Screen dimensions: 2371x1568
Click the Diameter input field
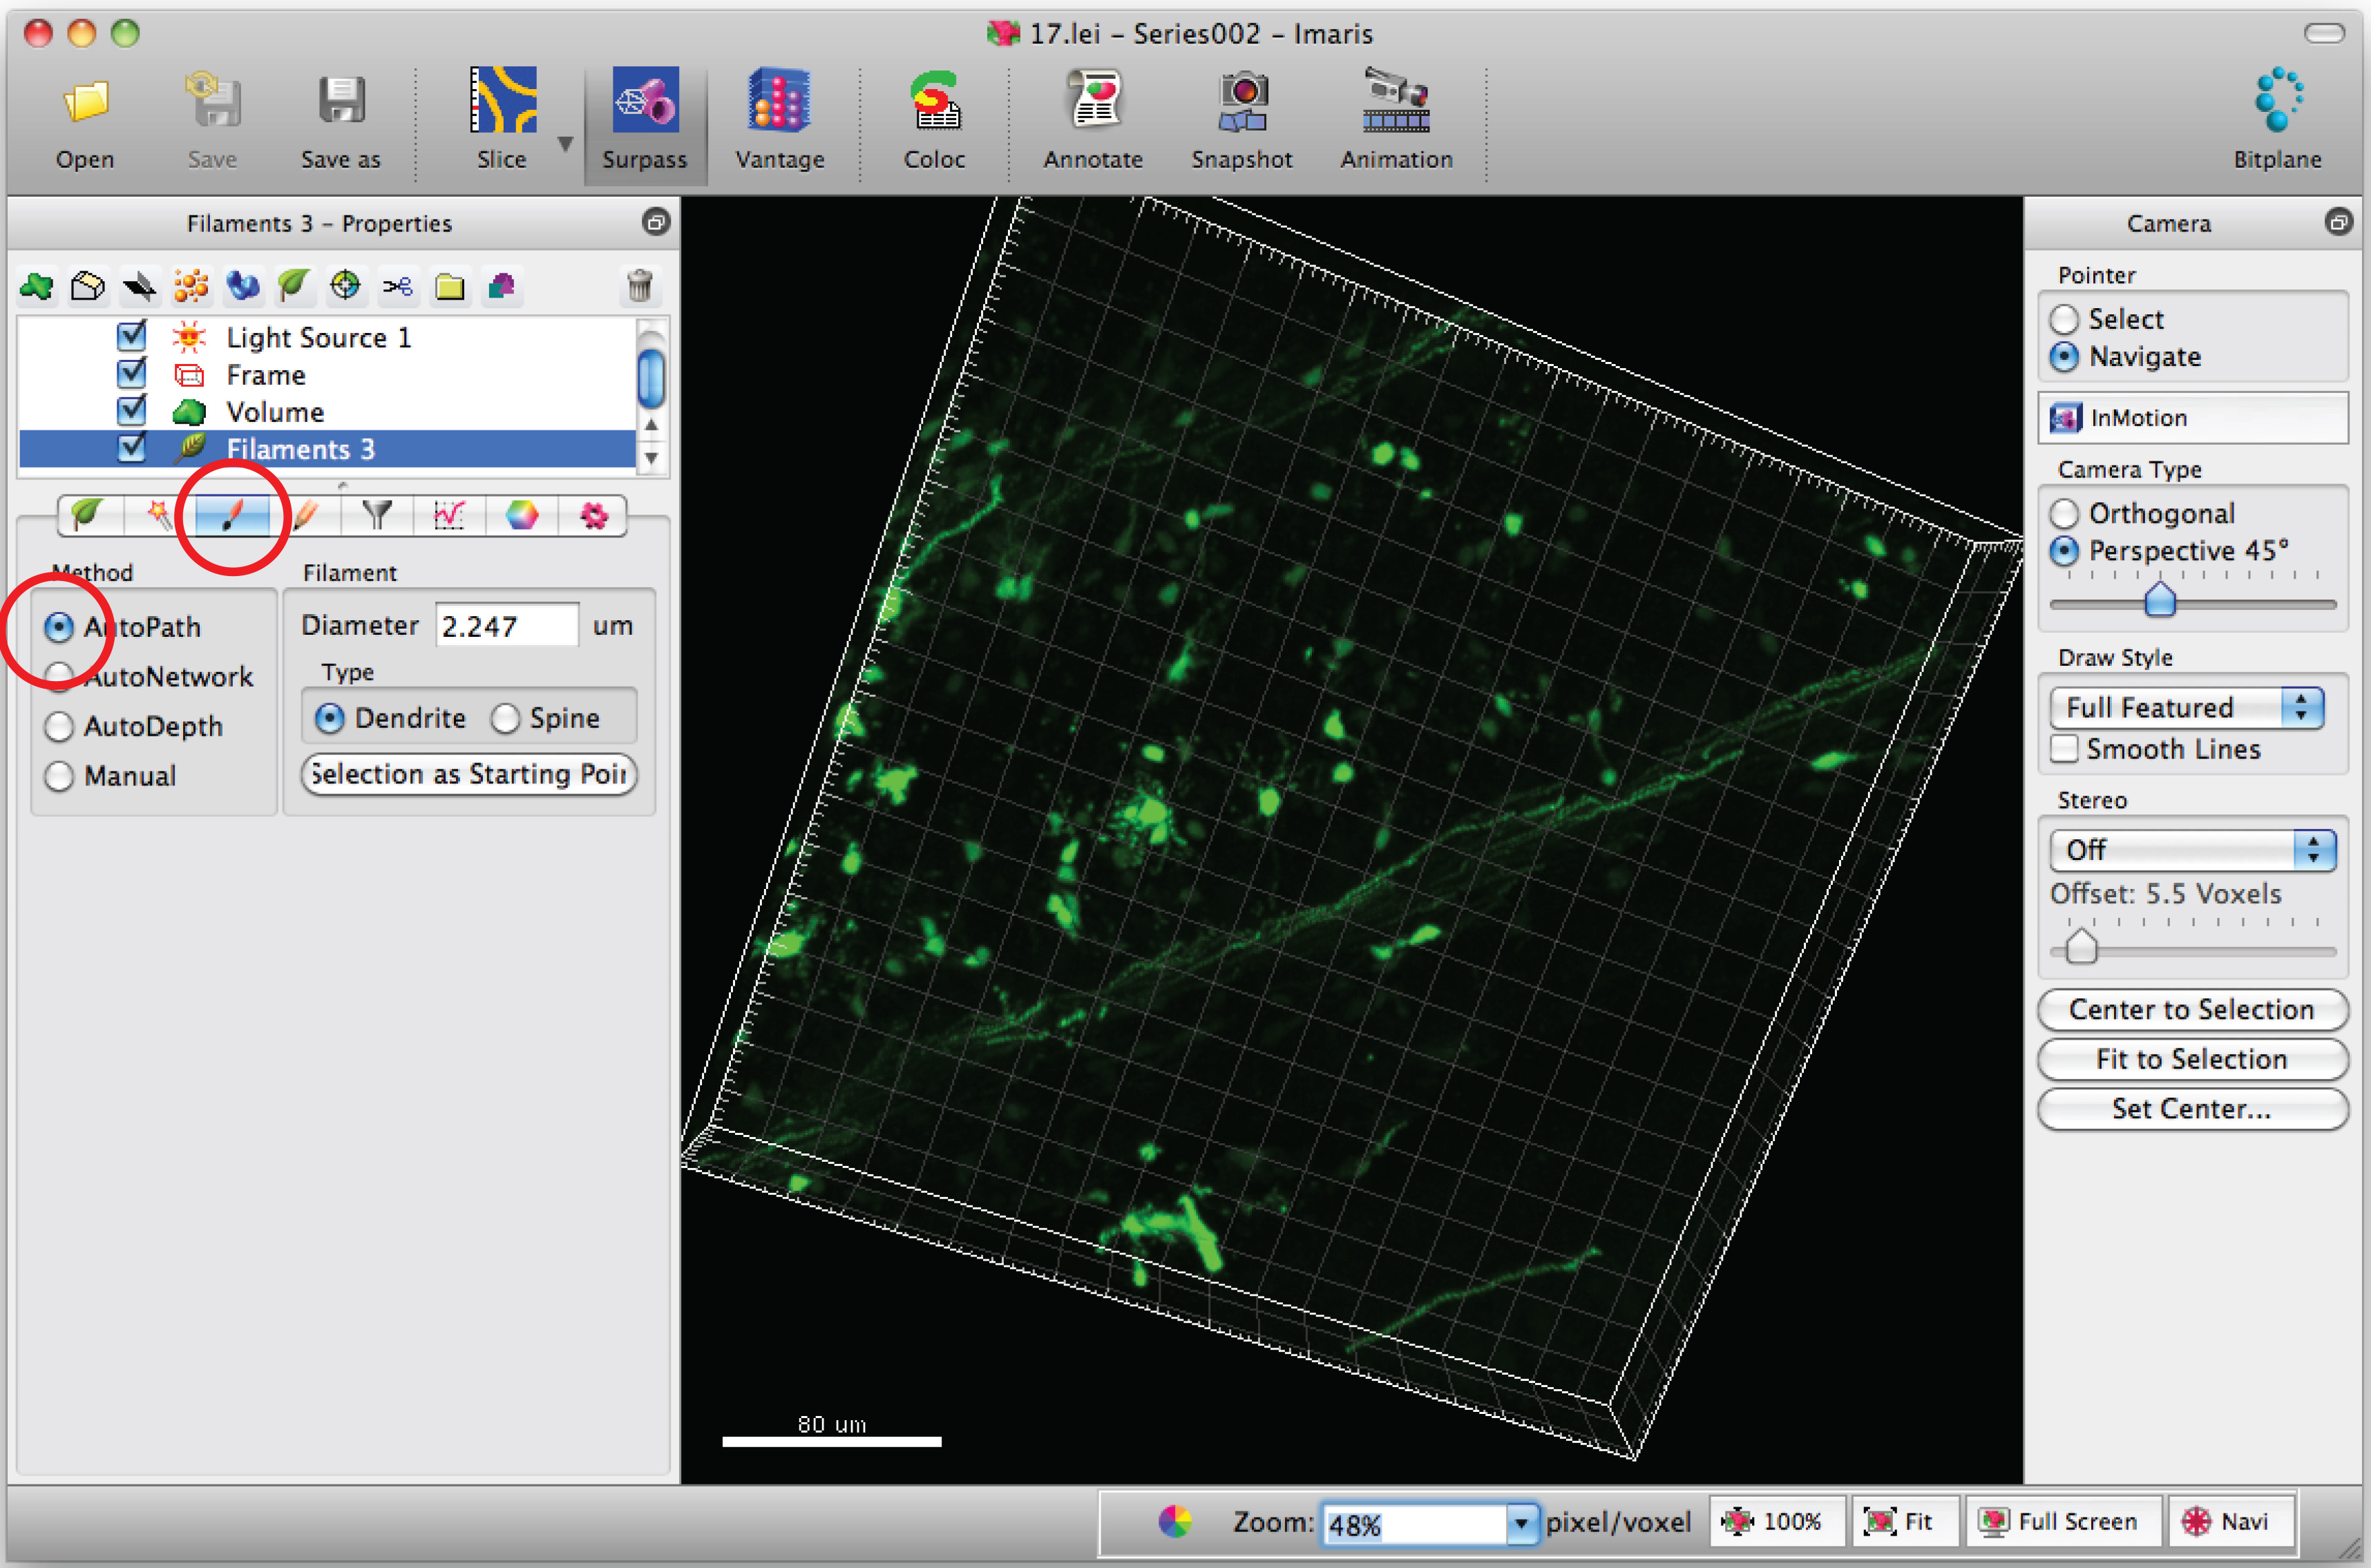[507, 626]
